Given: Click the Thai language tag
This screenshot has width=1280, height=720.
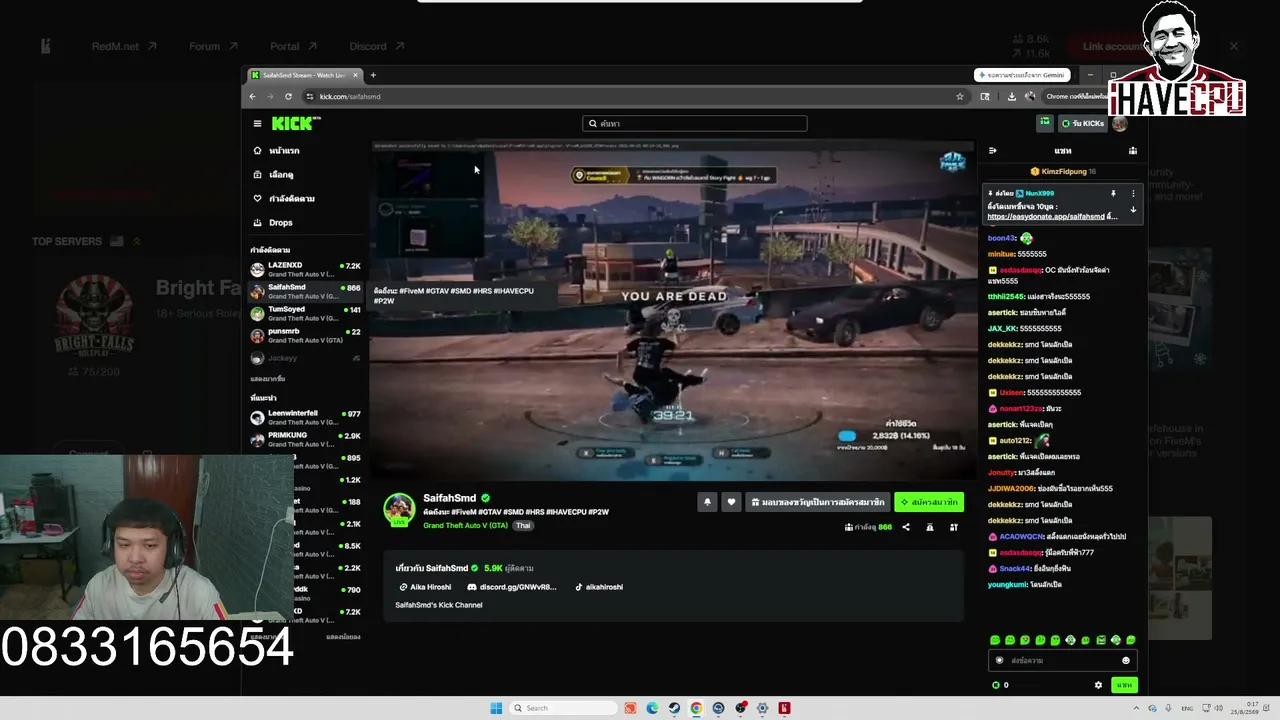Looking at the screenshot, I should click(523, 526).
